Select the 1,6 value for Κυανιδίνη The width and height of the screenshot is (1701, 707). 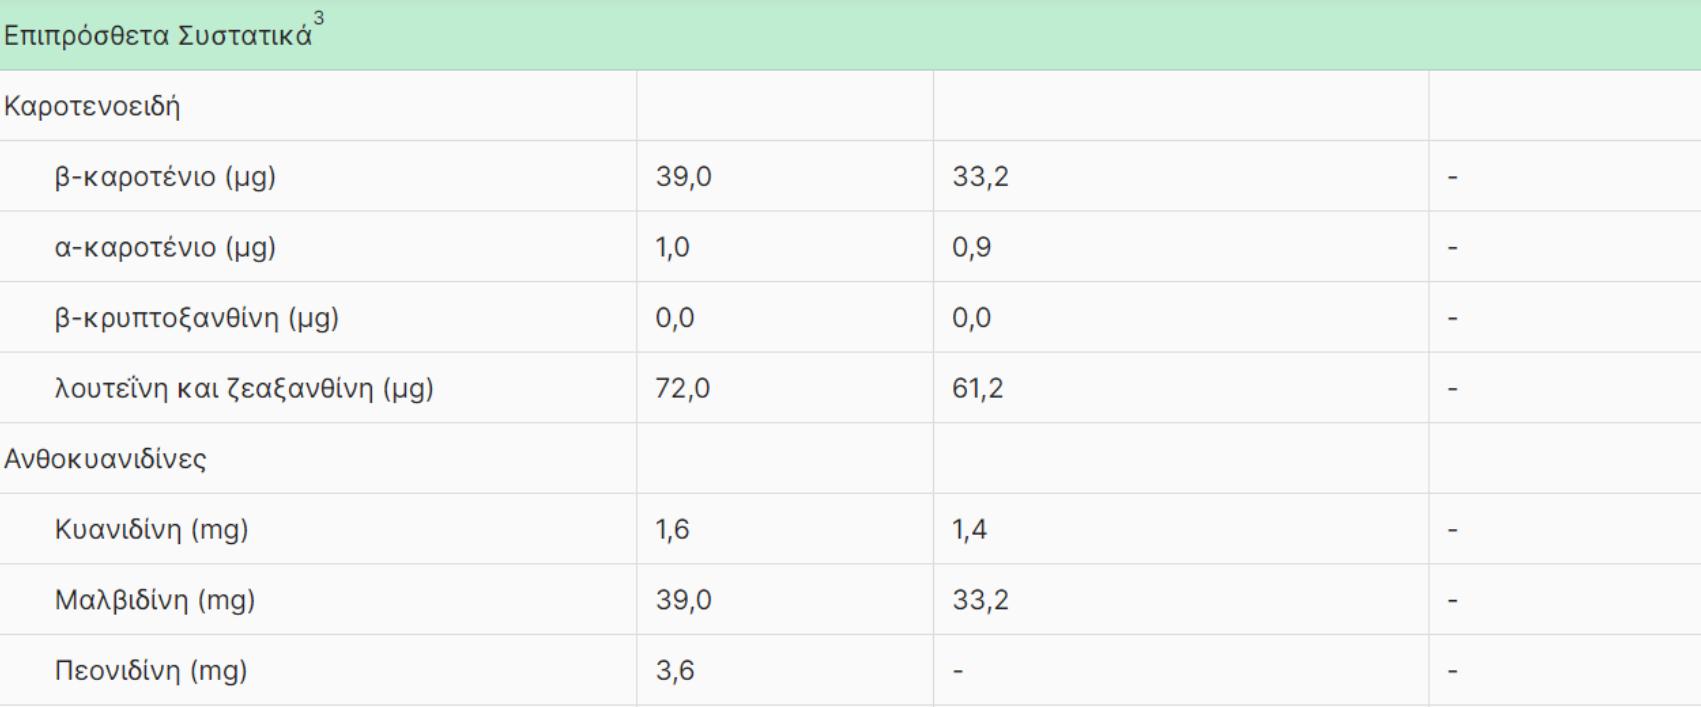(672, 529)
